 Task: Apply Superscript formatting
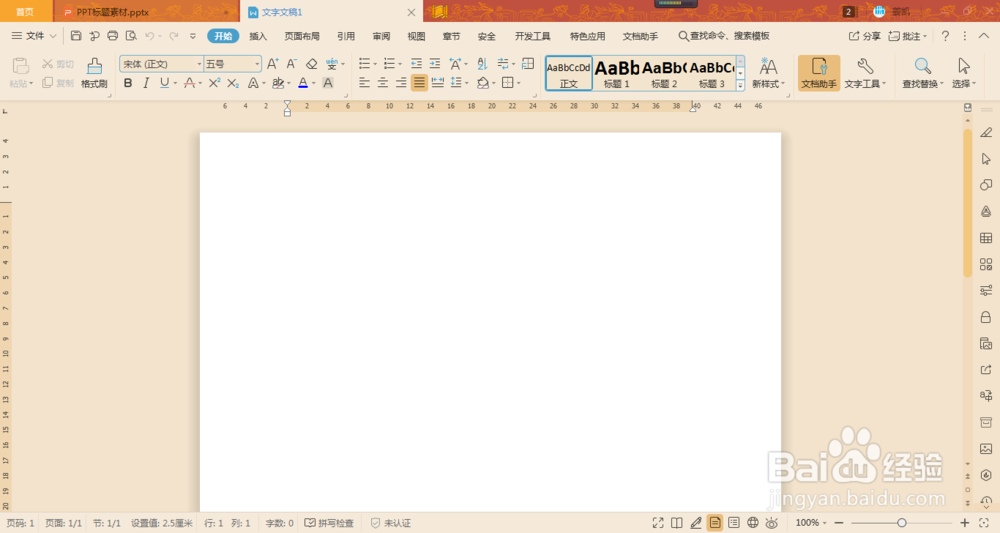214,83
